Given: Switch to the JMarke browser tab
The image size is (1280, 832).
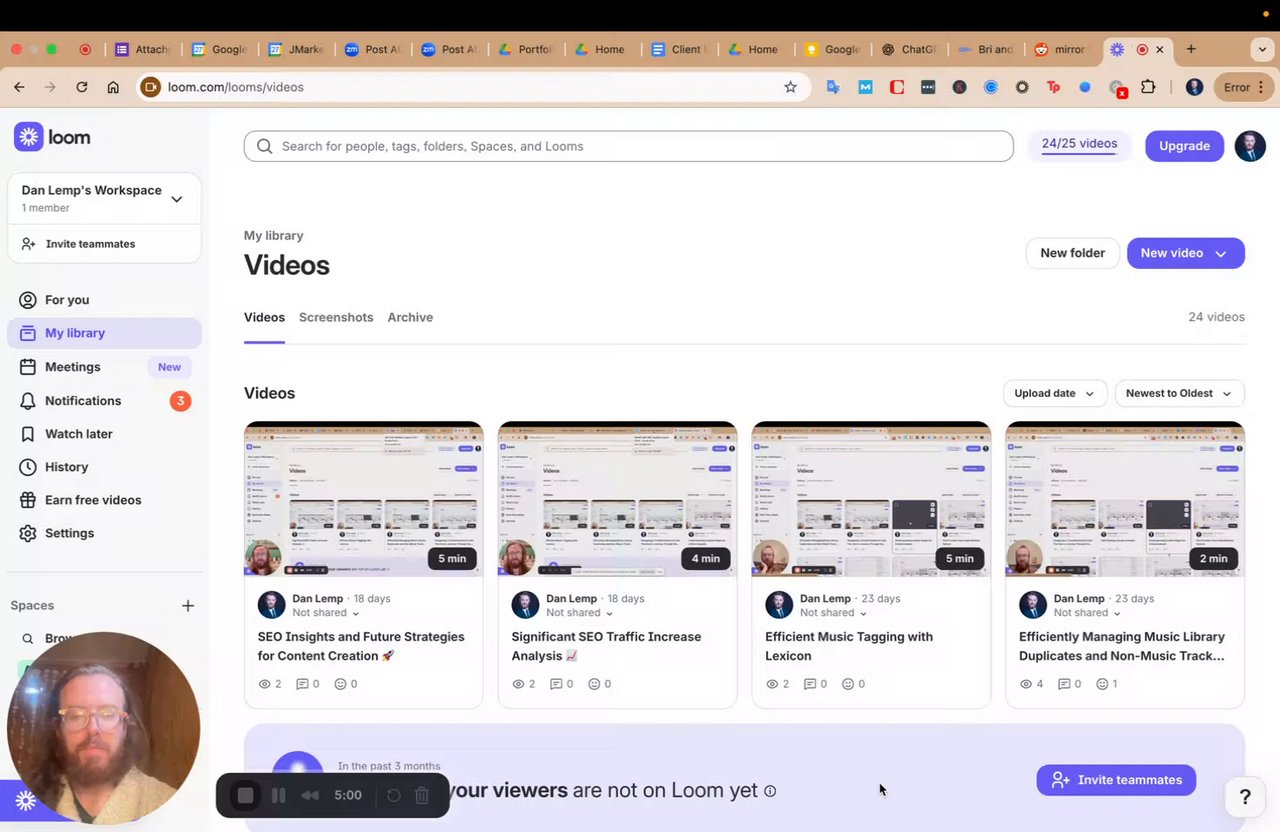Looking at the screenshot, I should pos(295,49).
